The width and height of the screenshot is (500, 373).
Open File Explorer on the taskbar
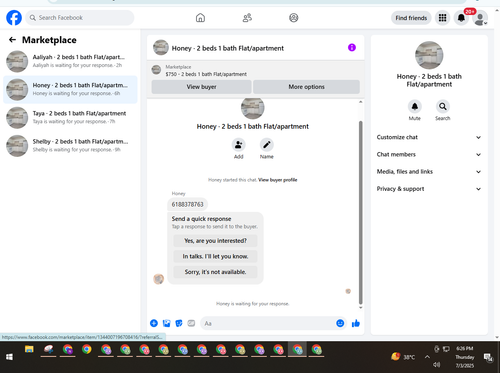(x=29, y=349)
